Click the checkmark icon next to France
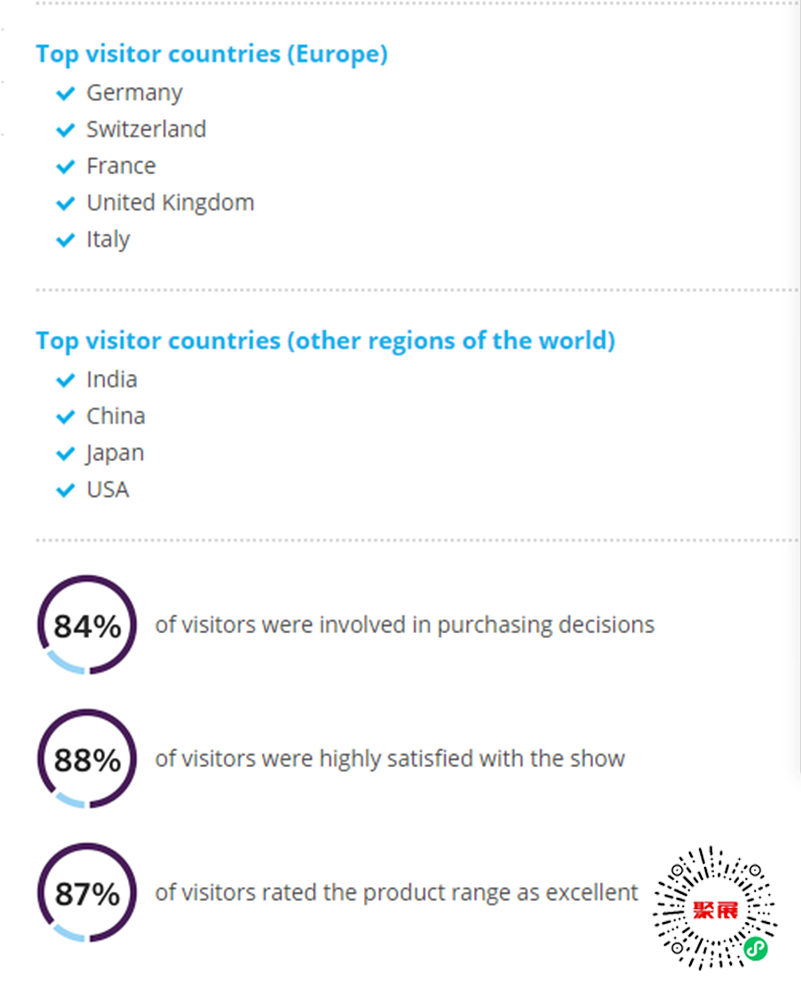 coord(66,167)
